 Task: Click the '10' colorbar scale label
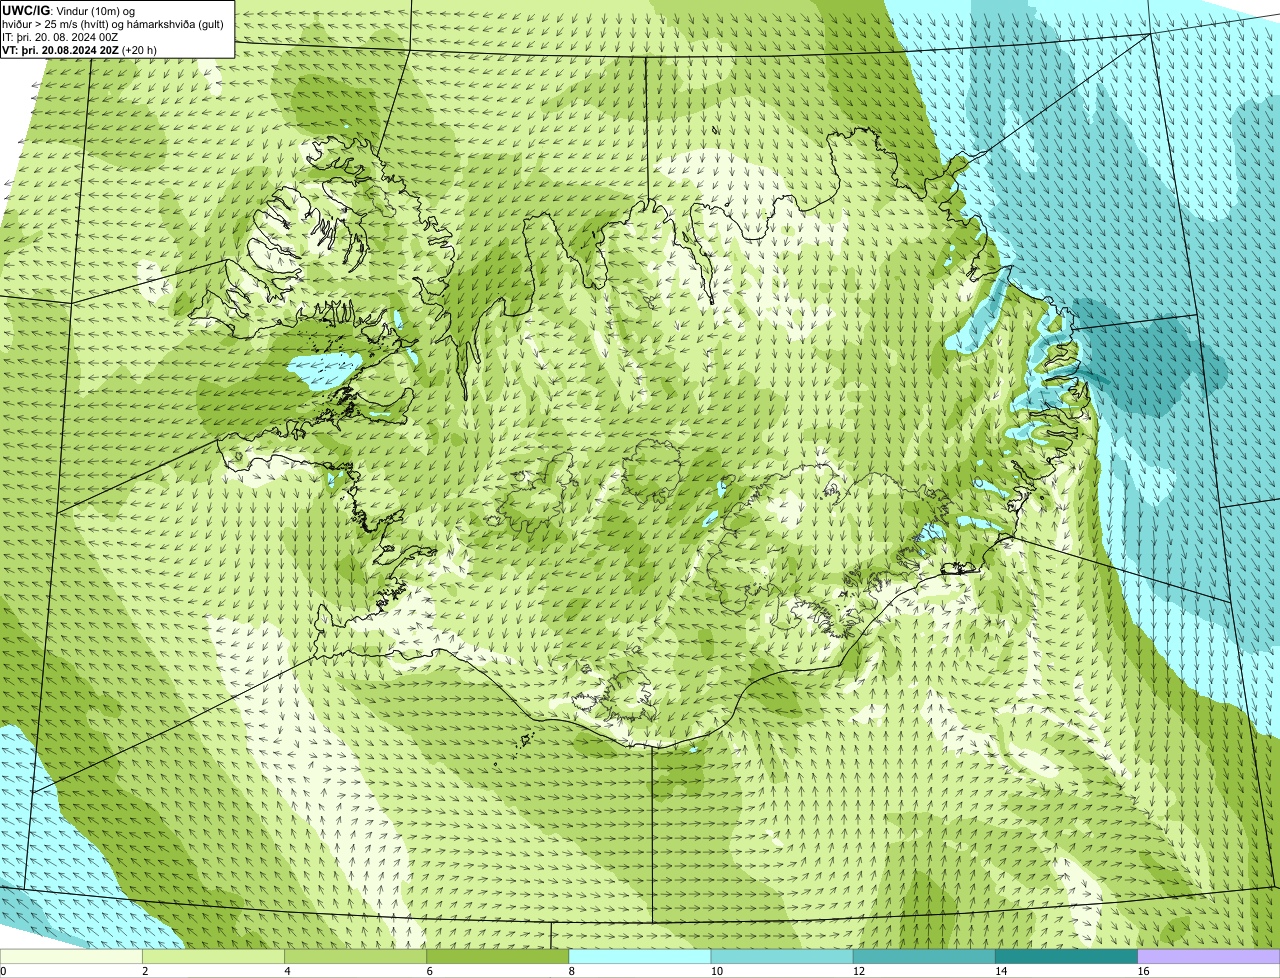coord(717,971)
